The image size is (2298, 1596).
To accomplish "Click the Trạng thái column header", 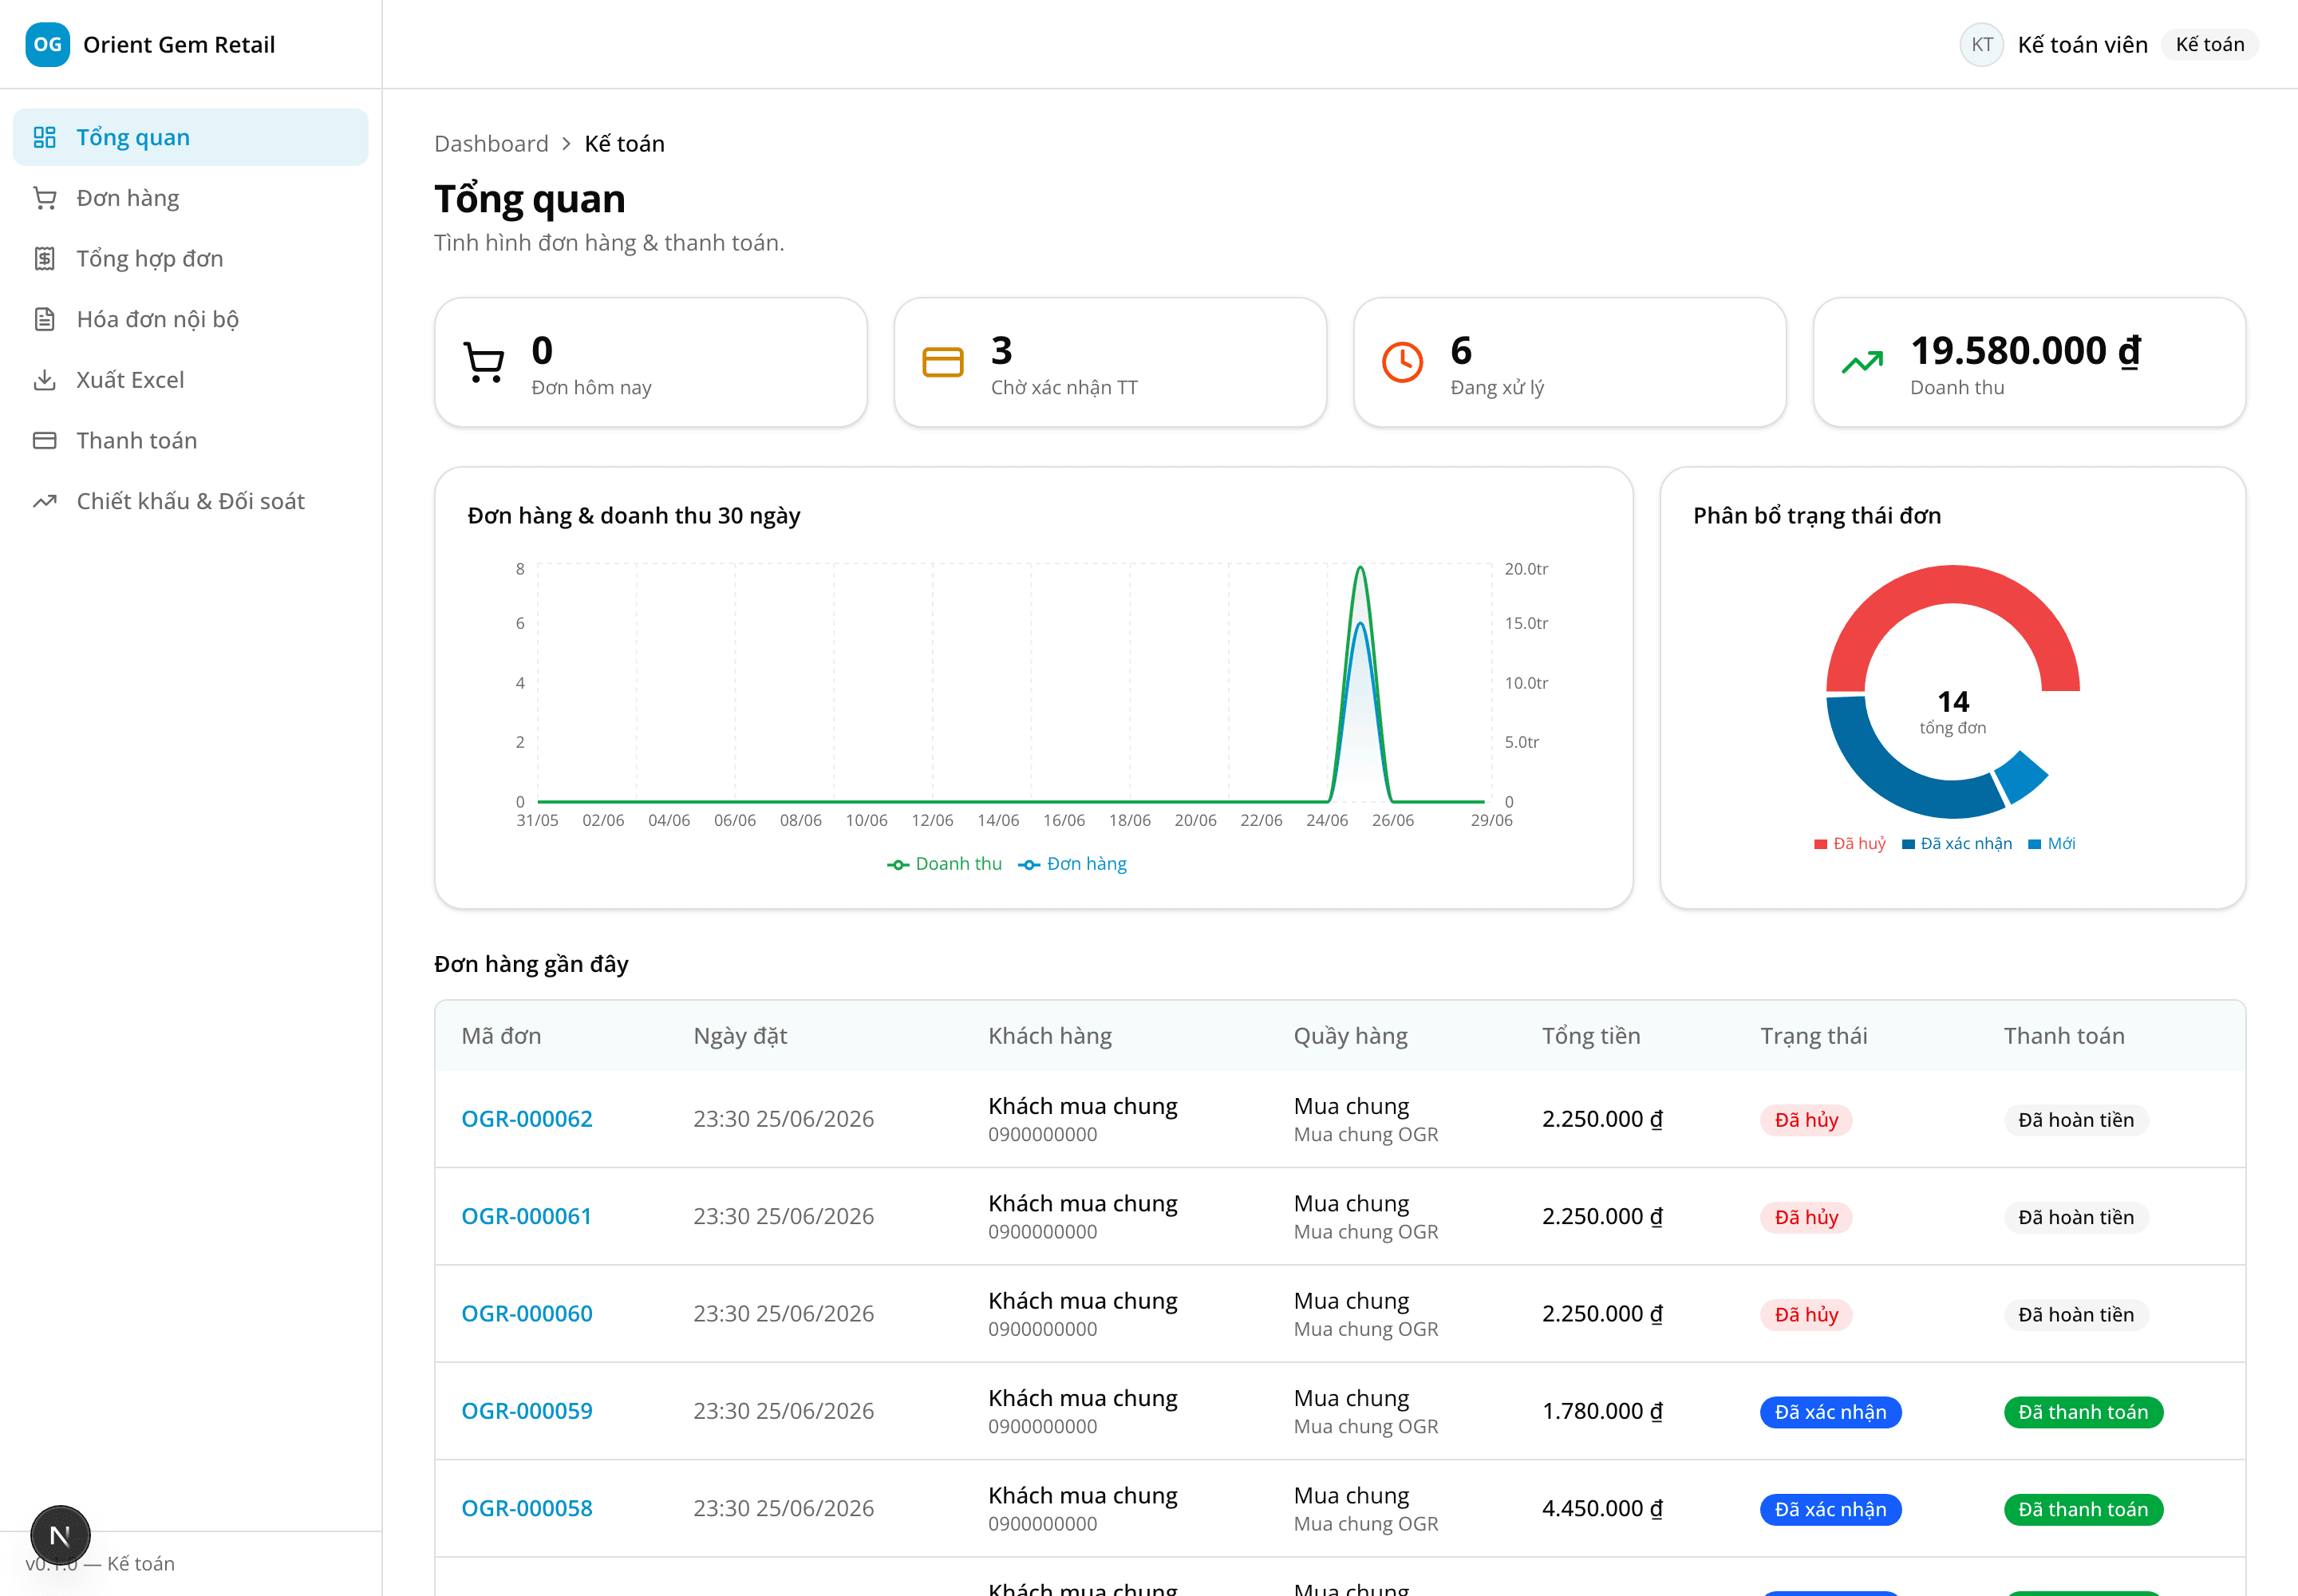I will click(x=1813, y=1036).
